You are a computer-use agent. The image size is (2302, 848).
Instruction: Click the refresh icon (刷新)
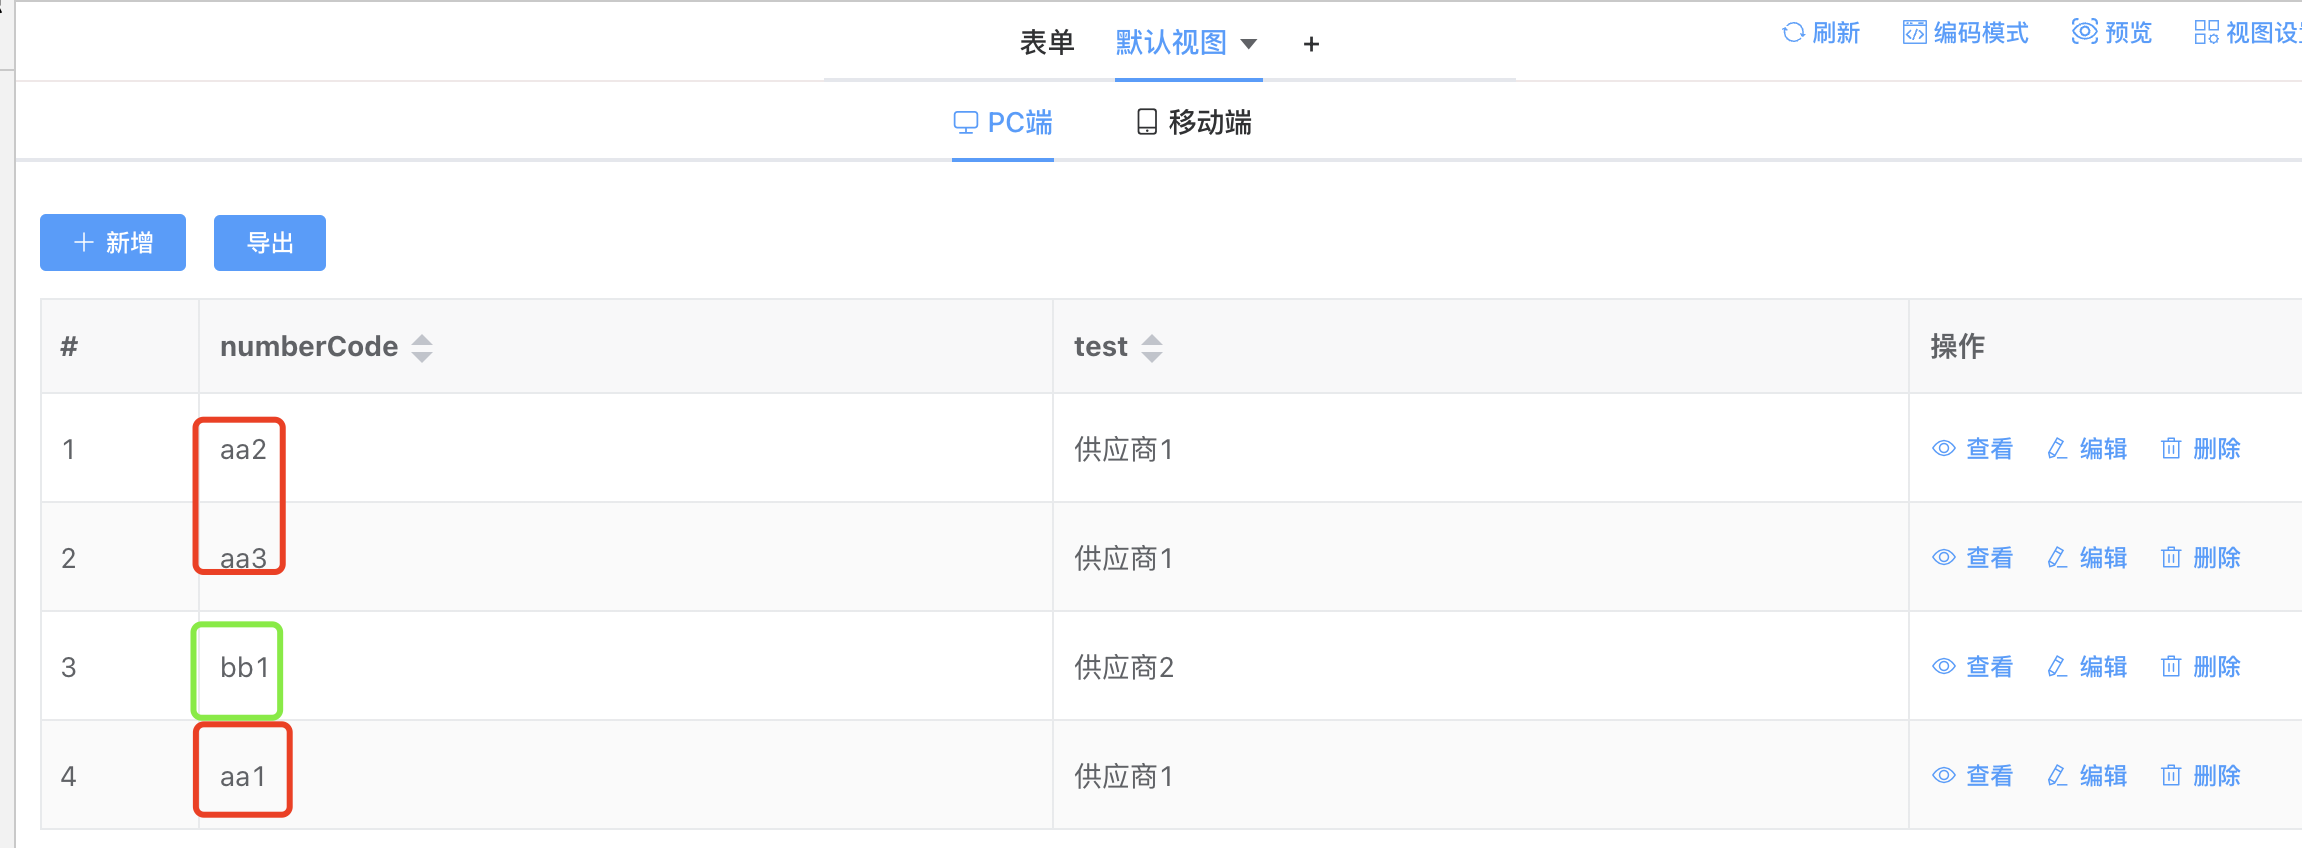point(1793,33)
